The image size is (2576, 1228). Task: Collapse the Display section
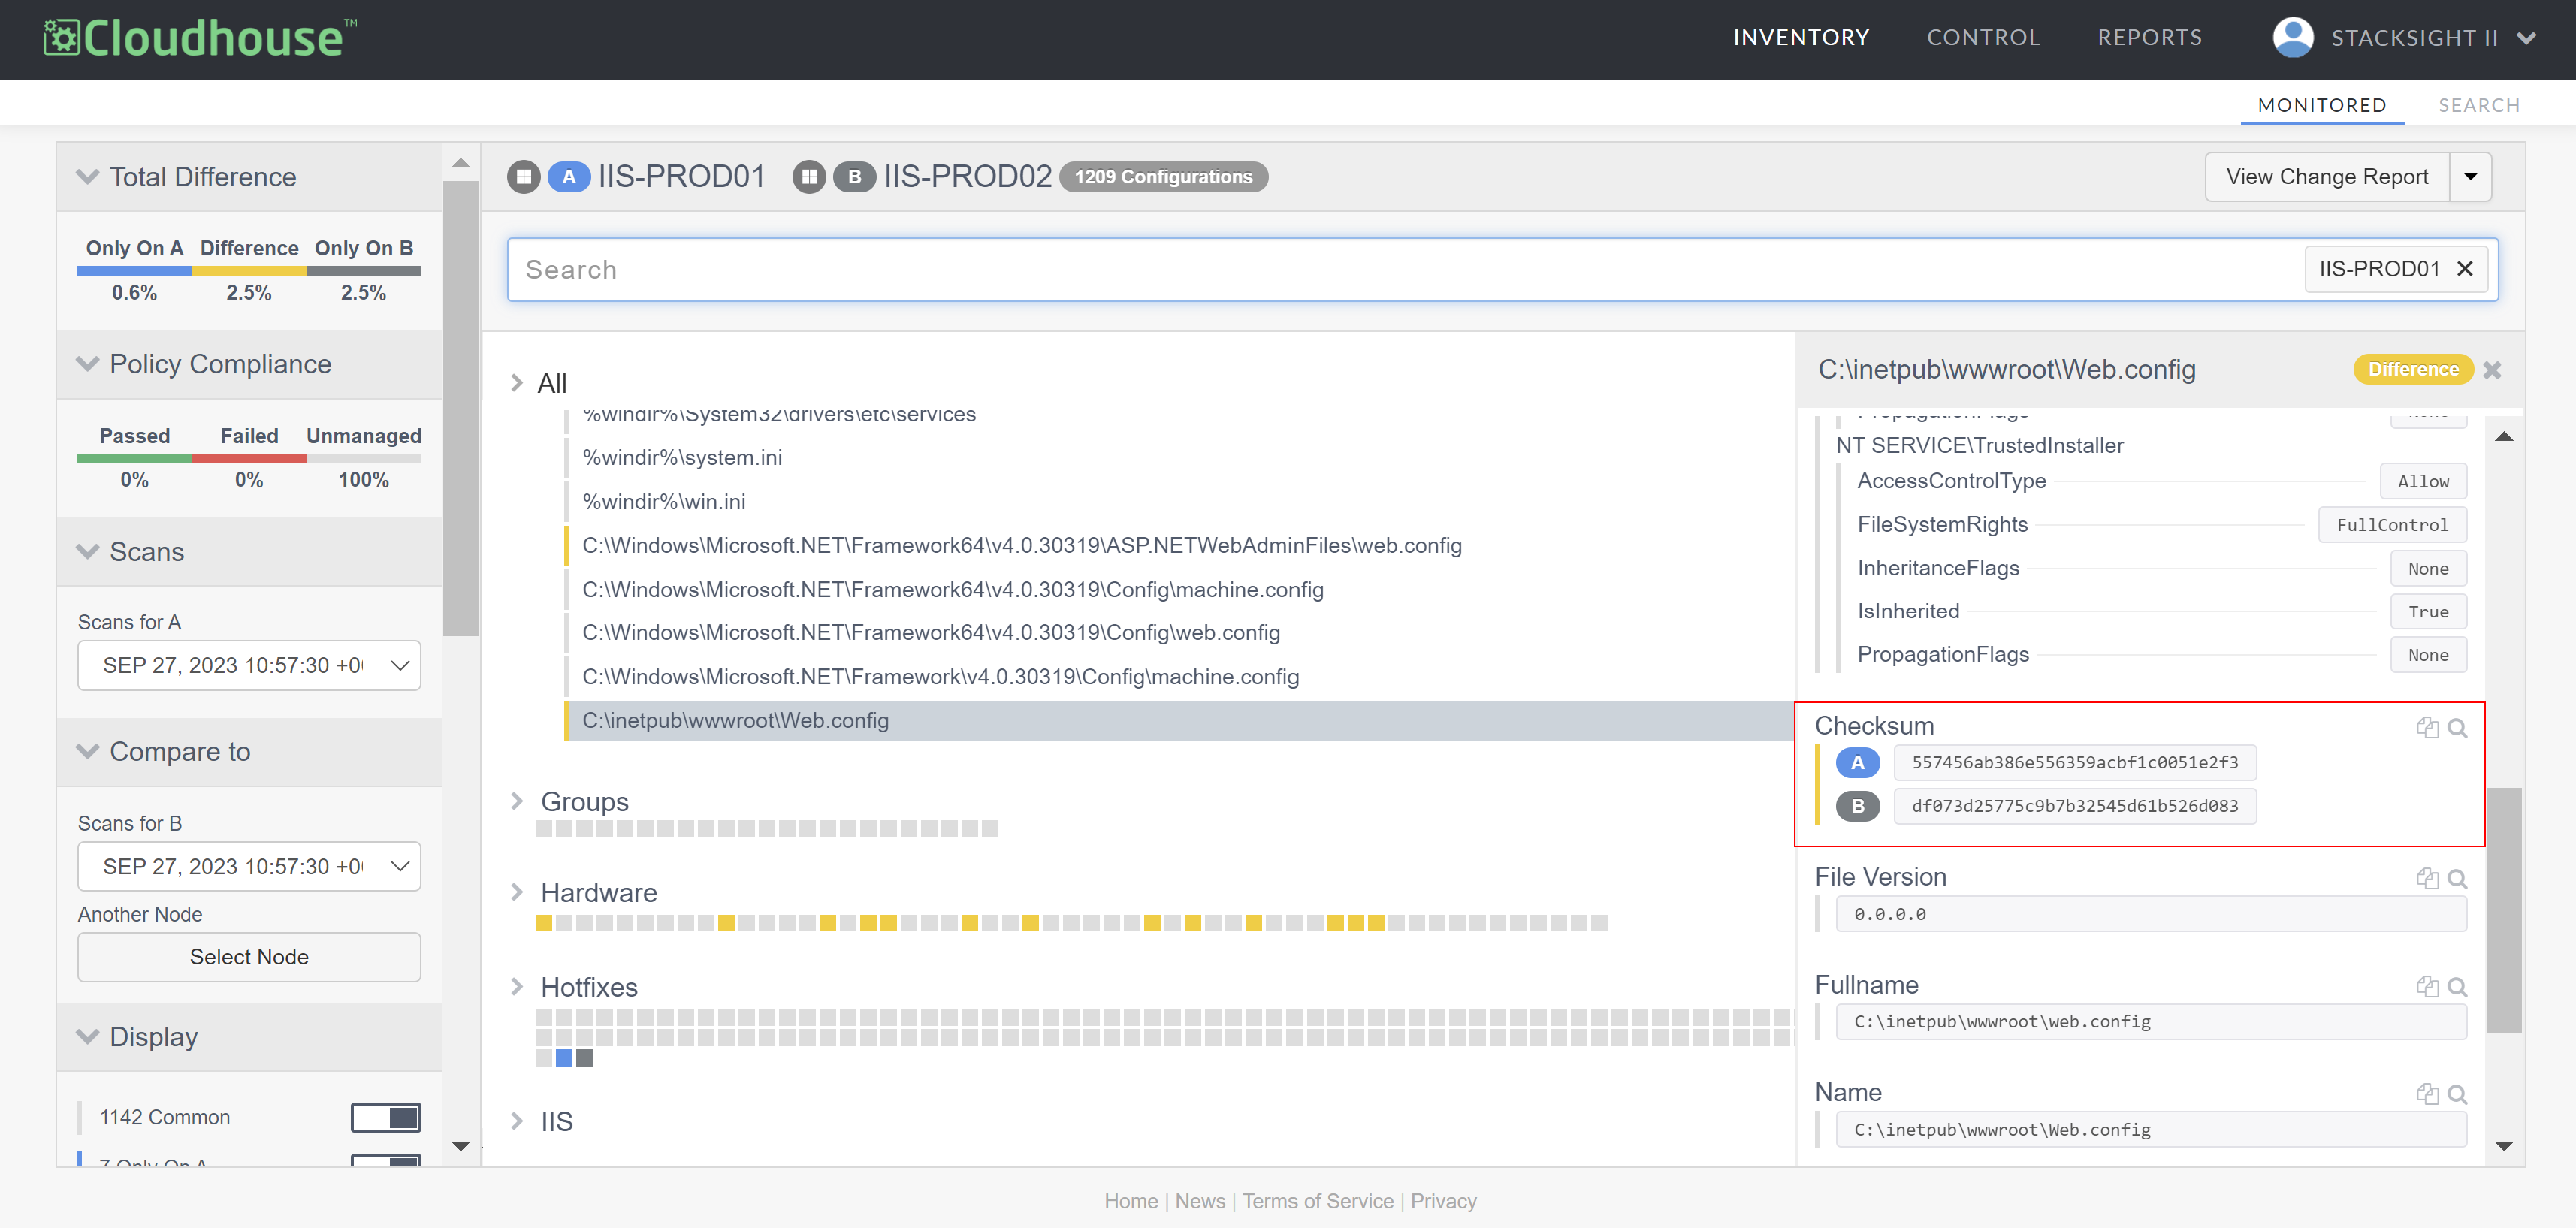click(x=88, y=1037)
